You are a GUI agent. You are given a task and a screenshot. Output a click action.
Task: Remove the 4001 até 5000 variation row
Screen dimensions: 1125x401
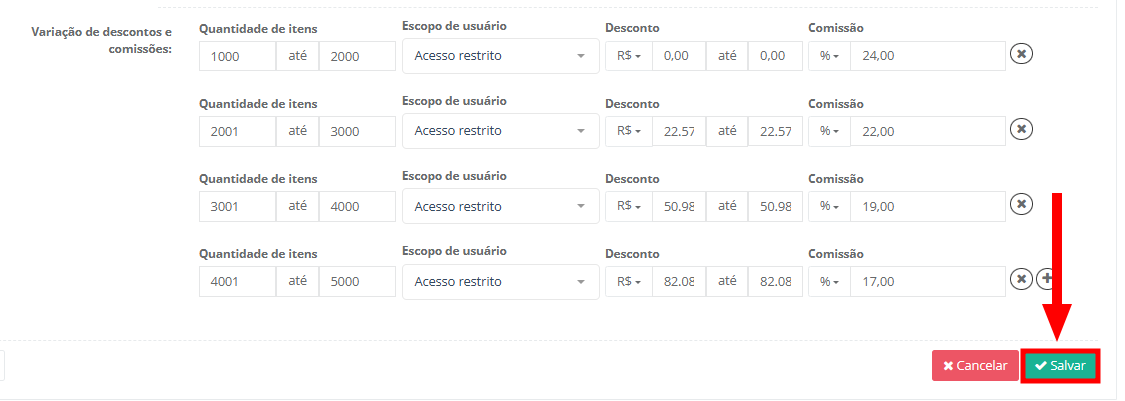pyautogui.click(x=1020, y=279)
